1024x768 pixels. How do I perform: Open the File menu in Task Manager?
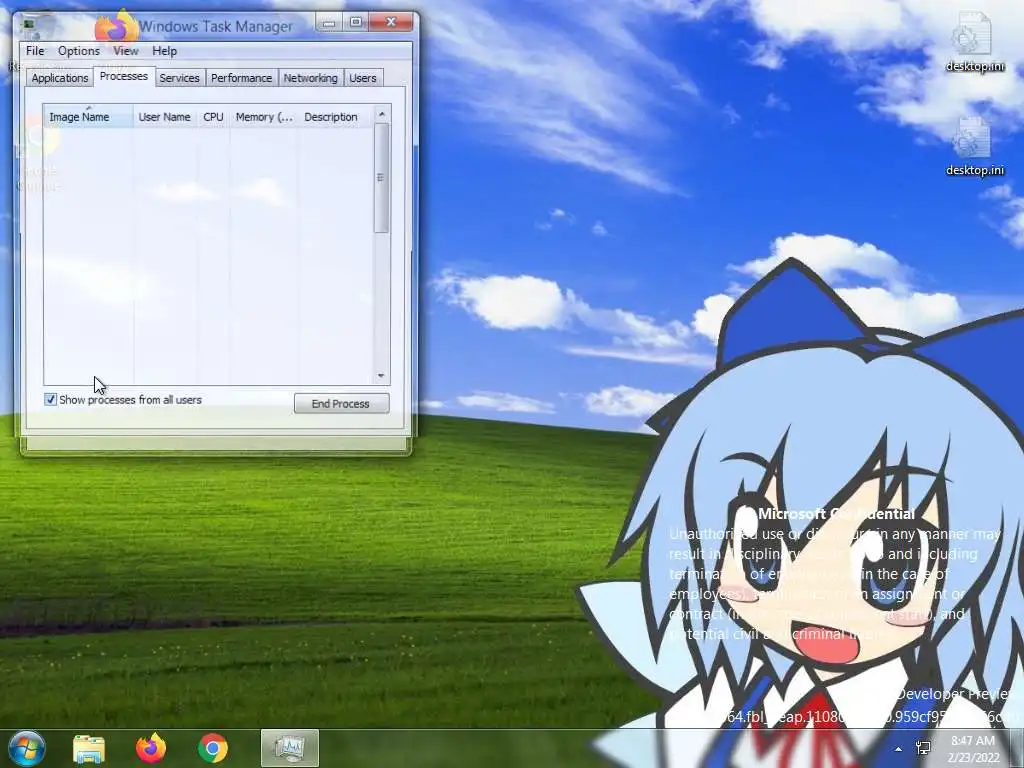[x=35, y=51]
